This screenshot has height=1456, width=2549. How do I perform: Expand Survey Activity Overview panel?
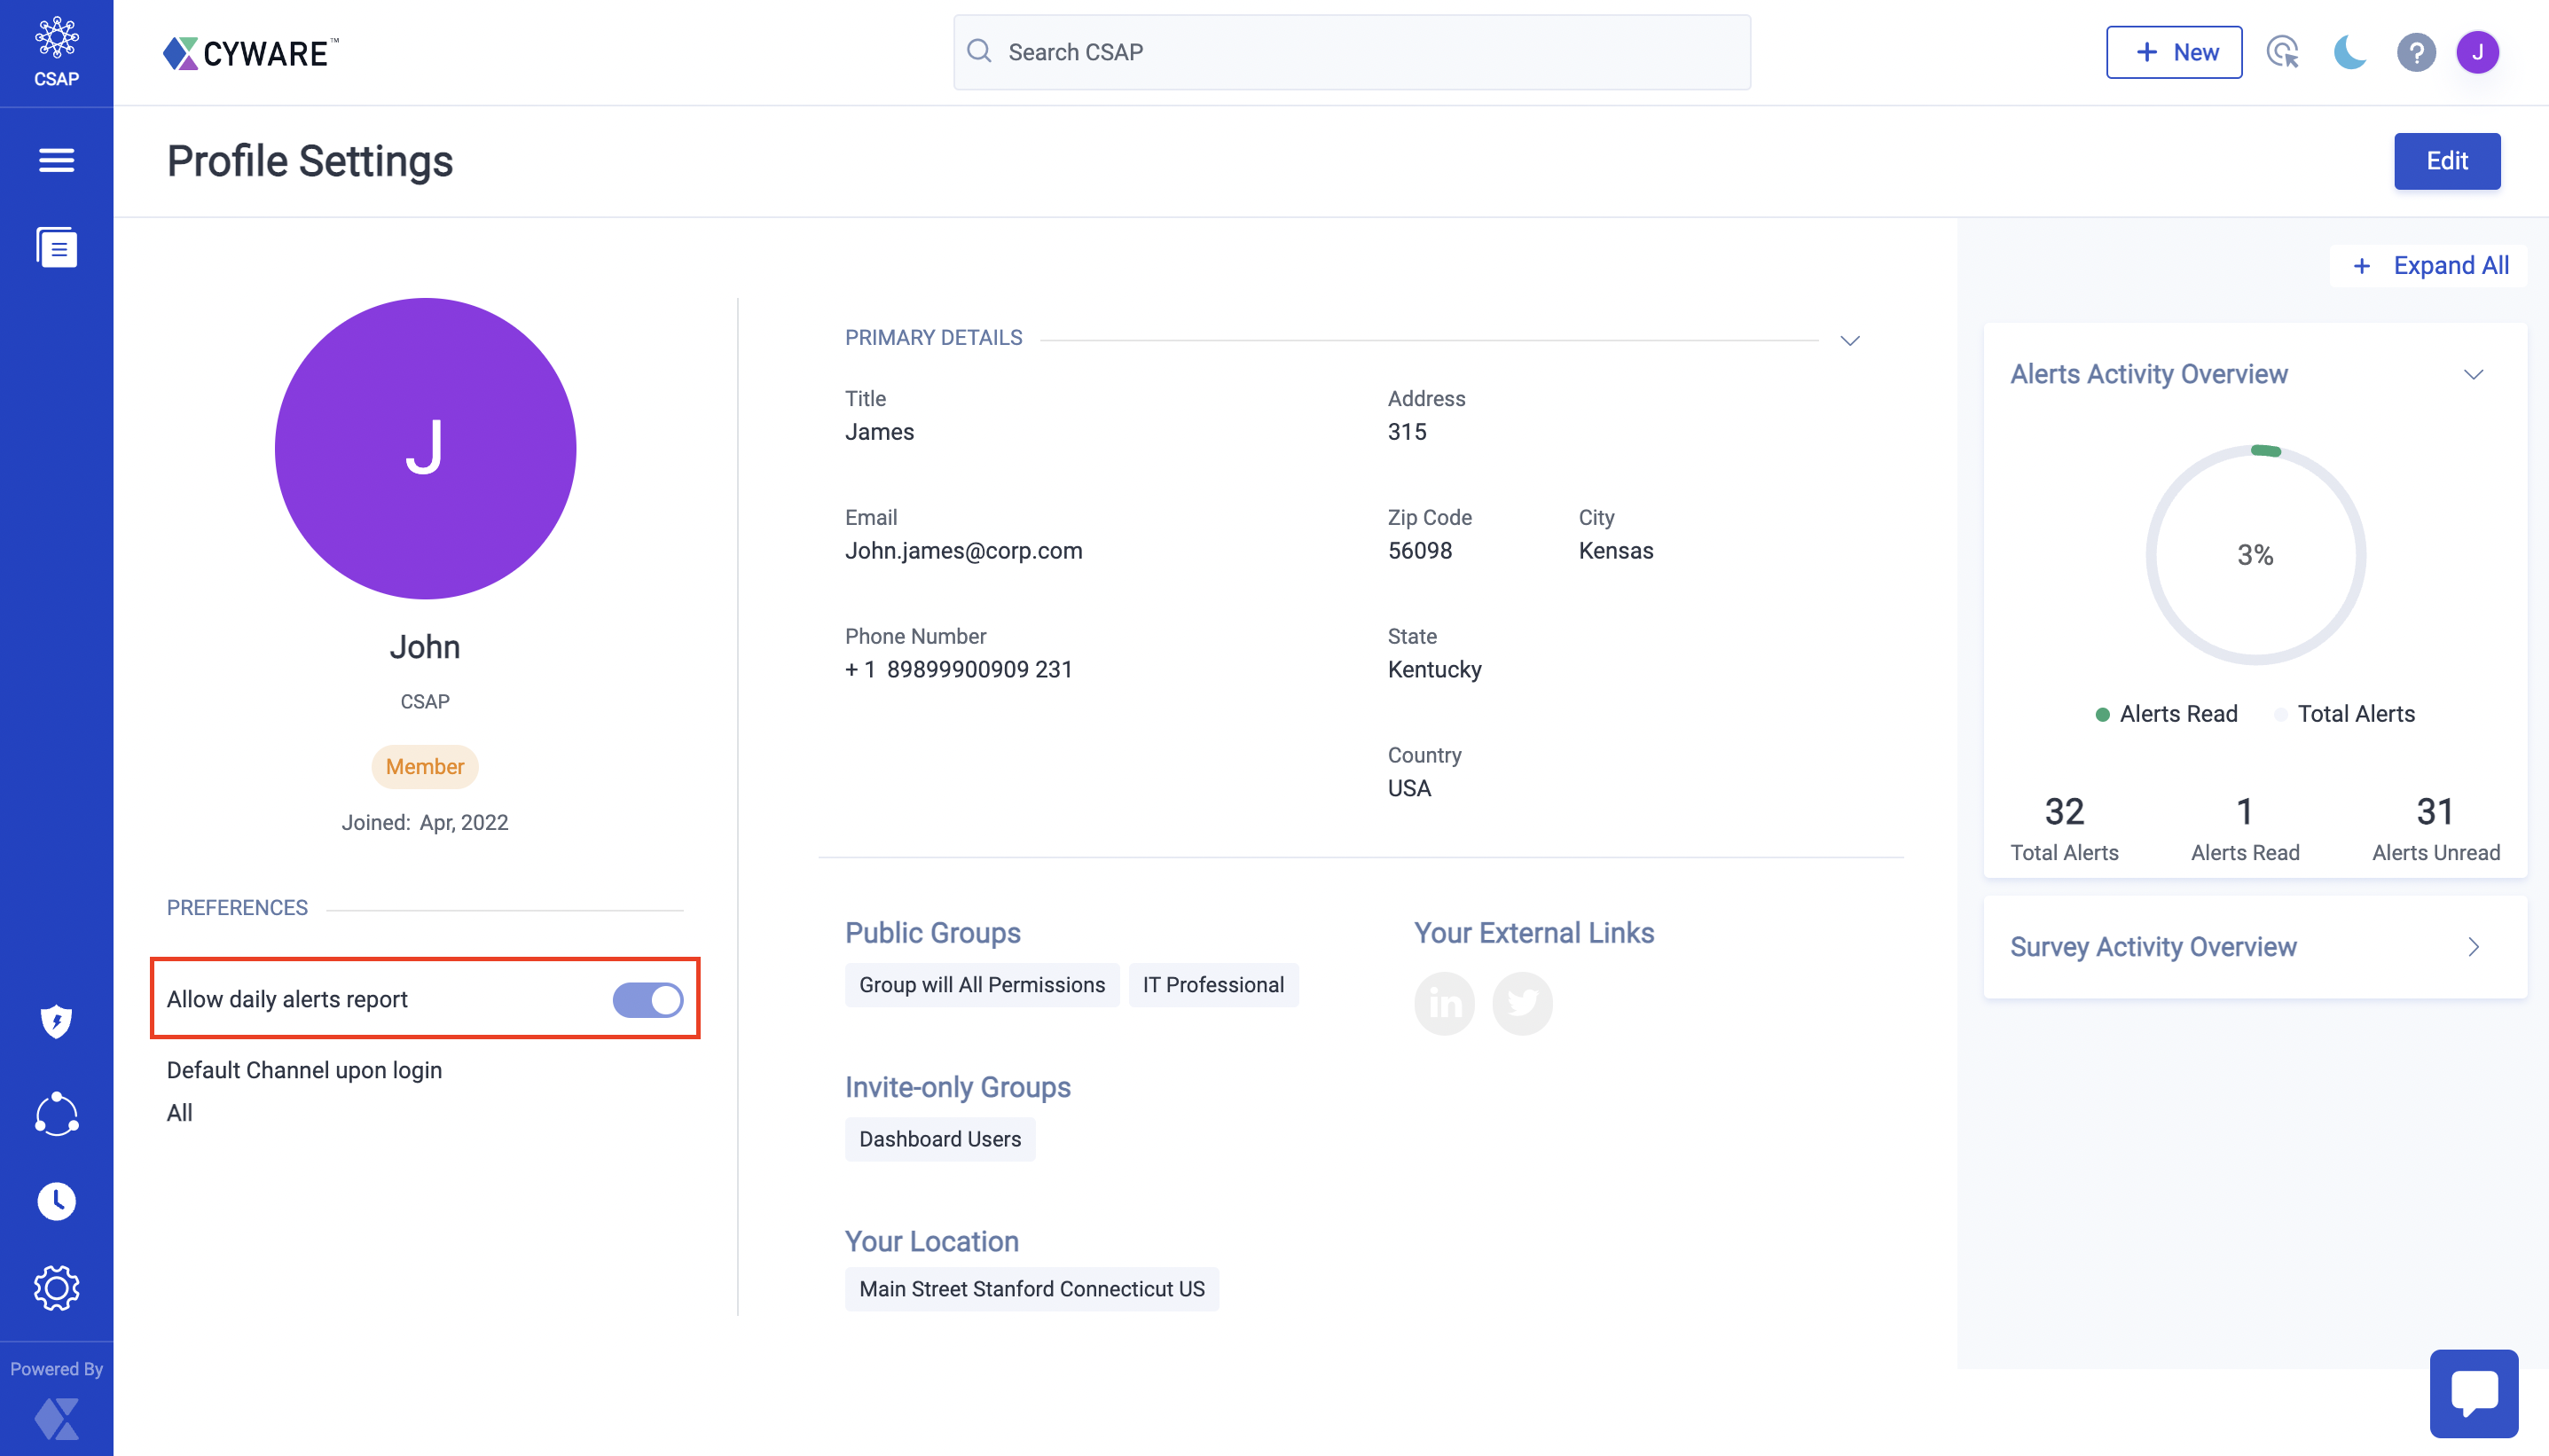point(2472,946)
